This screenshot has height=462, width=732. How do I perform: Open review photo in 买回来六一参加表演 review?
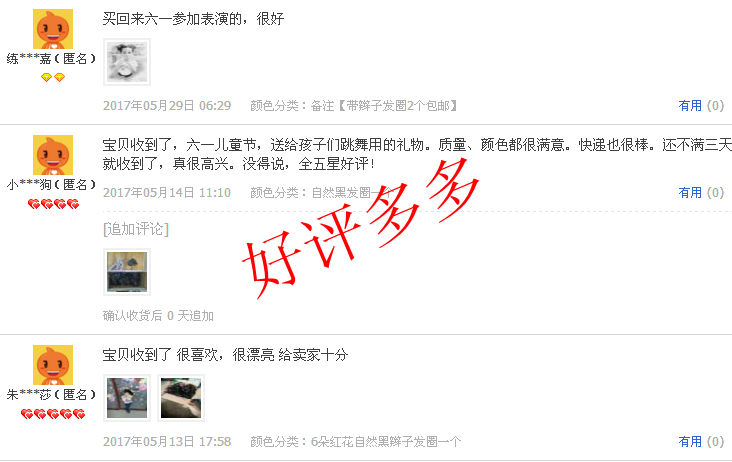(127, 62)
